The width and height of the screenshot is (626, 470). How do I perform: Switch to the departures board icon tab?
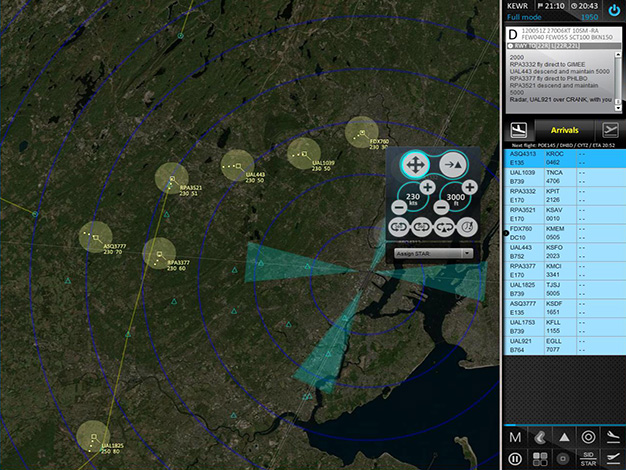(610, 130)
